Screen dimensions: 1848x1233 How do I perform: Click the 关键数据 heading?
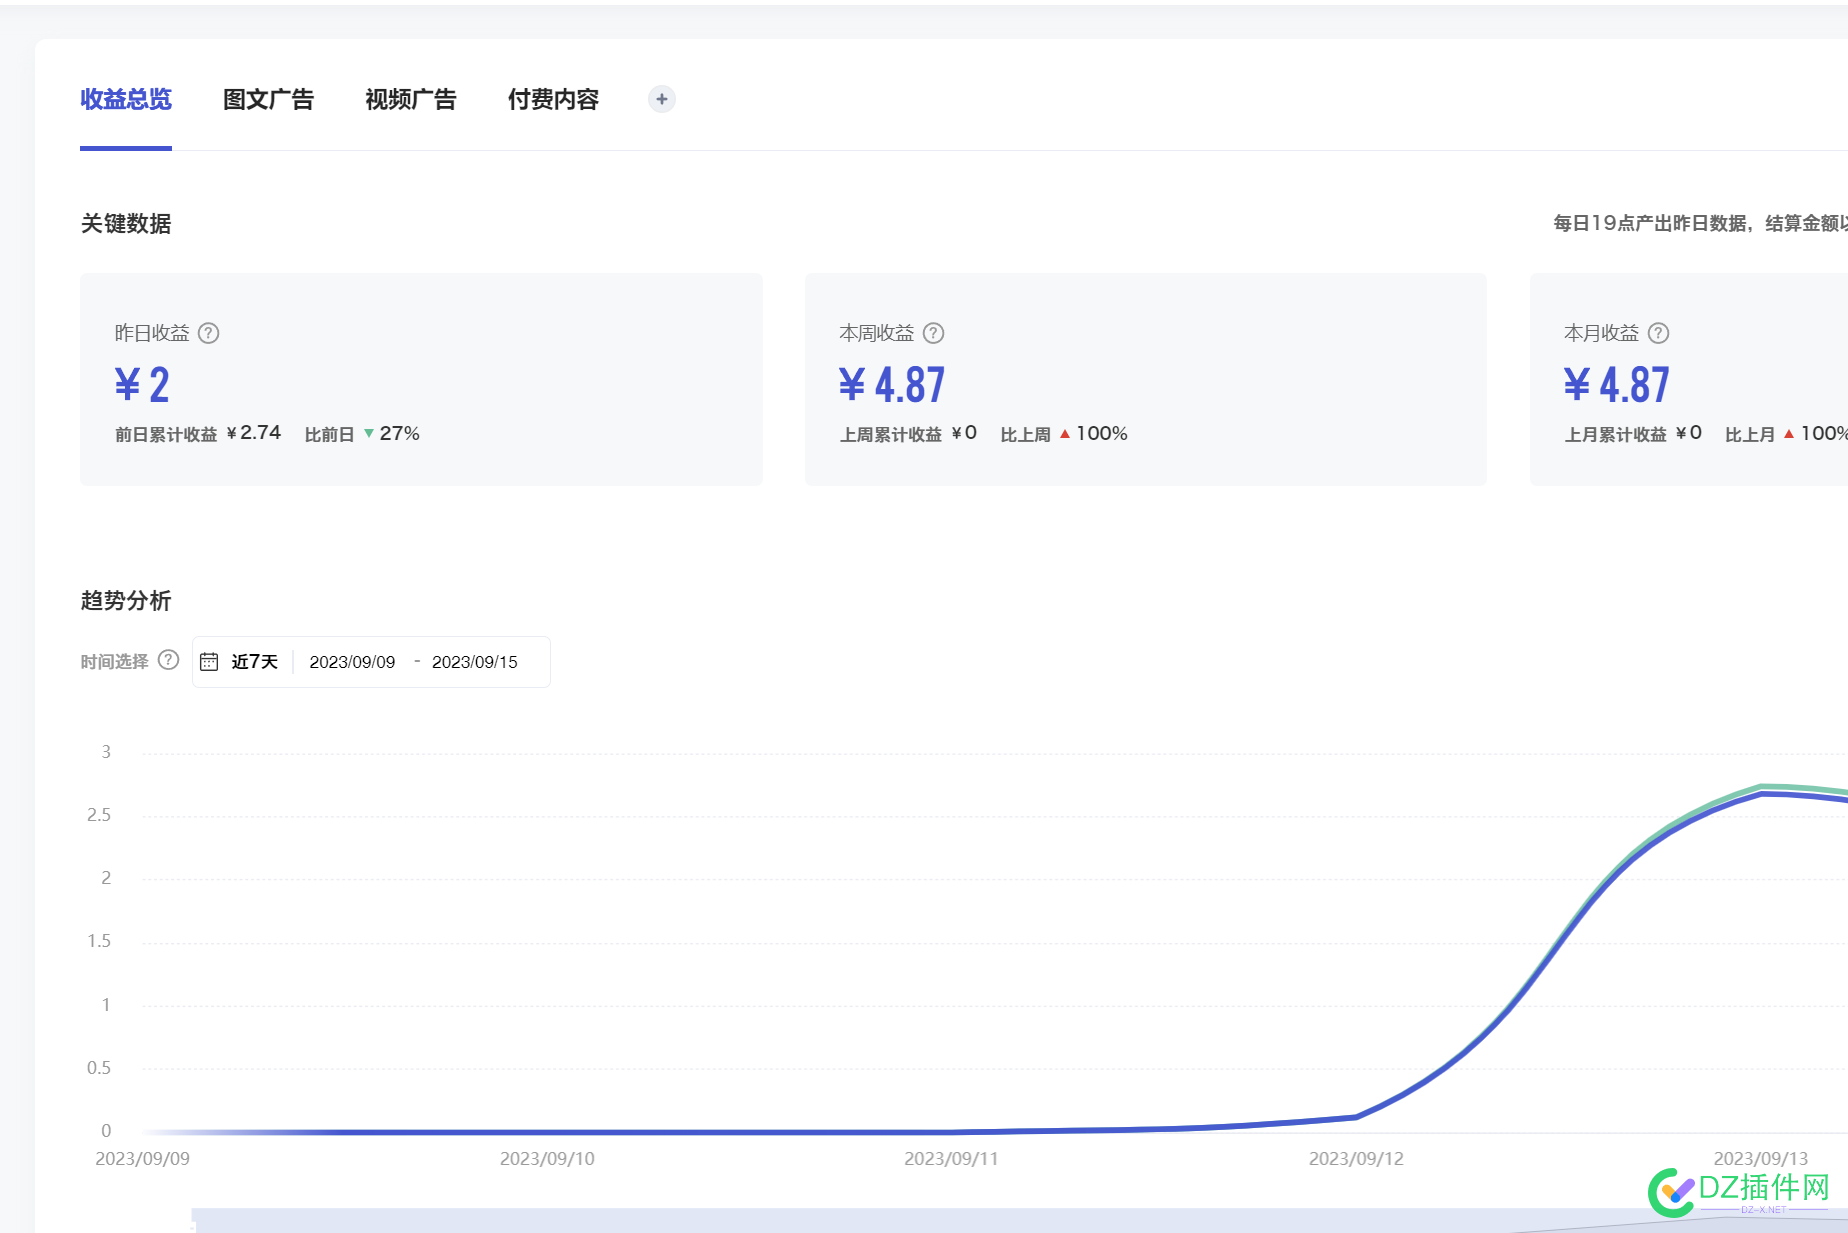click(126, 223)
